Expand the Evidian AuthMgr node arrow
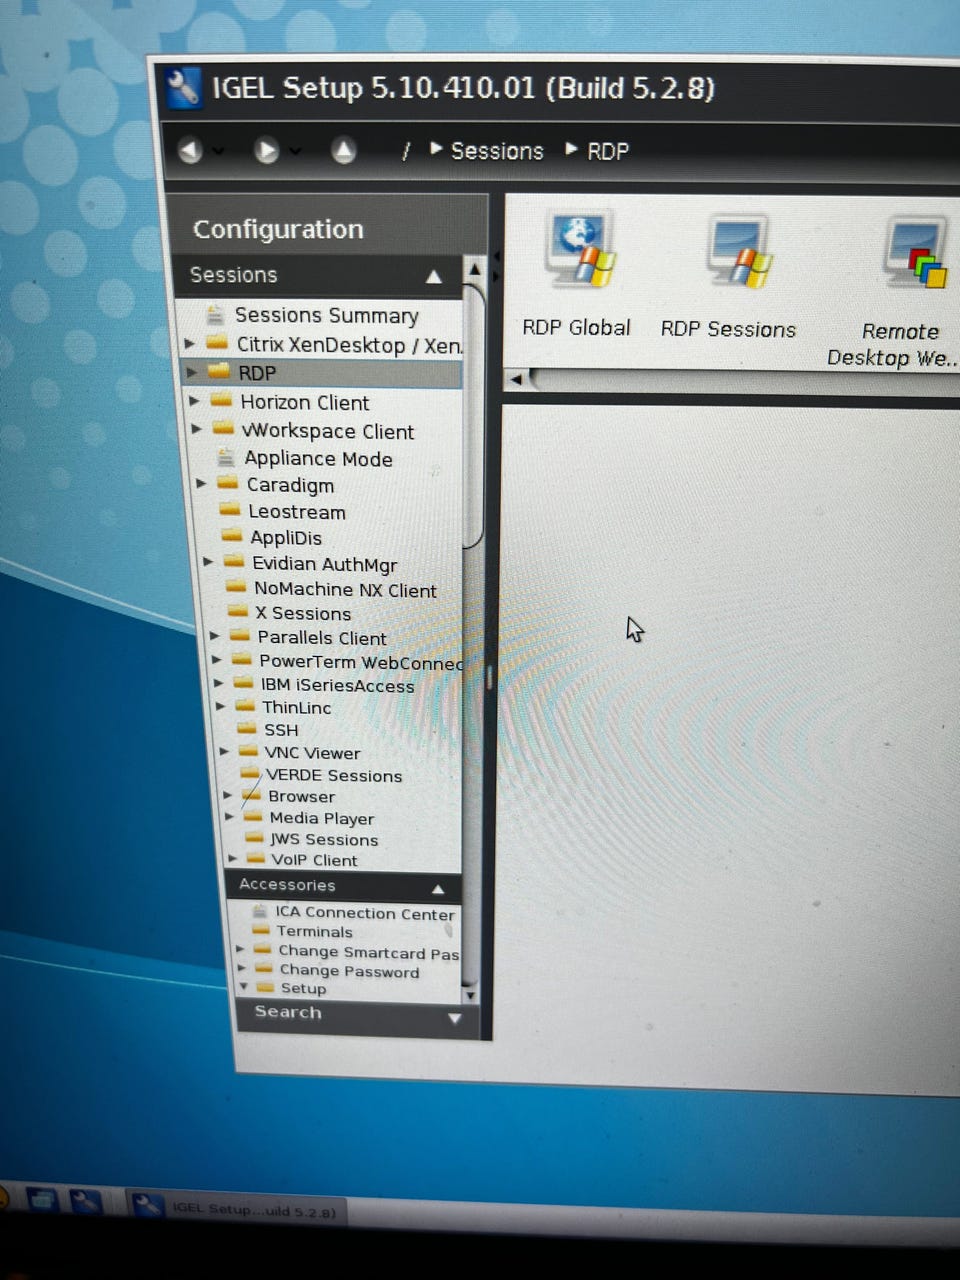 coord(208,563)
